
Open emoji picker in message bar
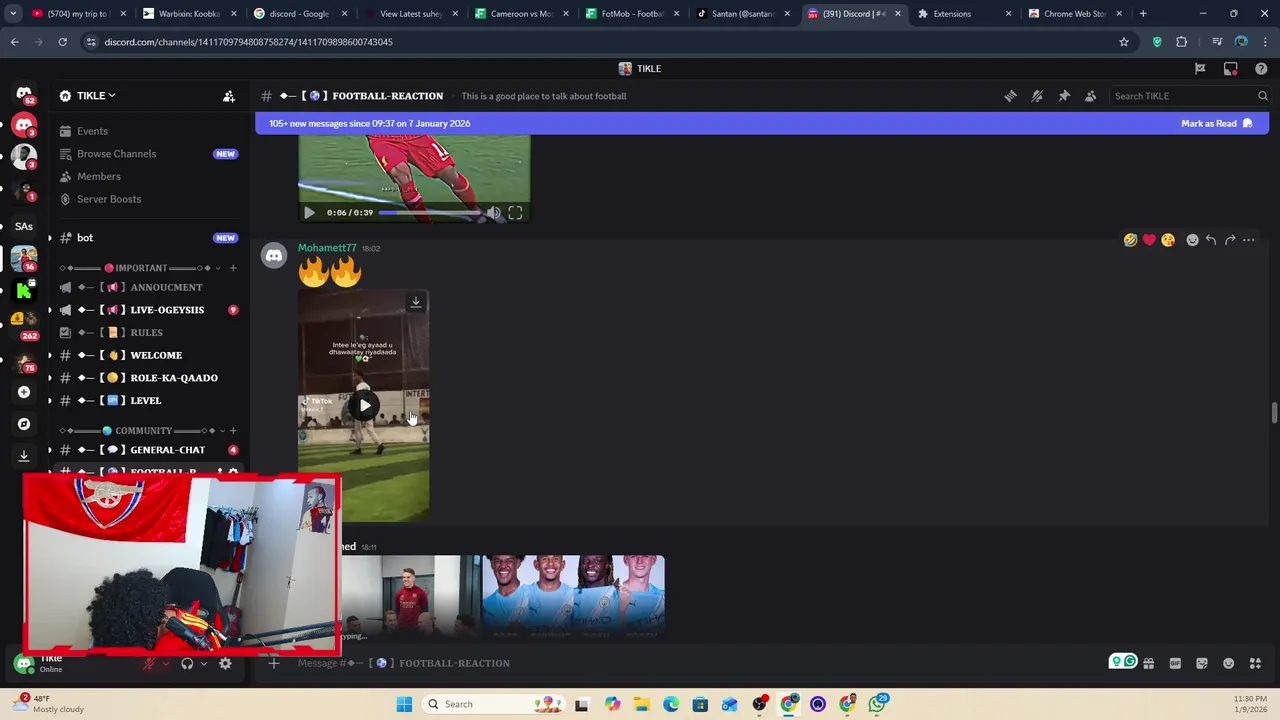tap(1229, 663)
